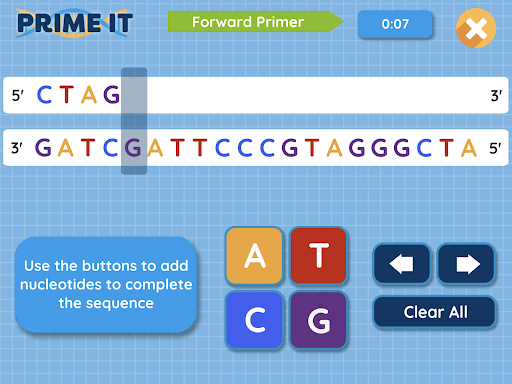512x384 pixels.
Task: Select the 0:07 timer display
Action: coord(395,24)
